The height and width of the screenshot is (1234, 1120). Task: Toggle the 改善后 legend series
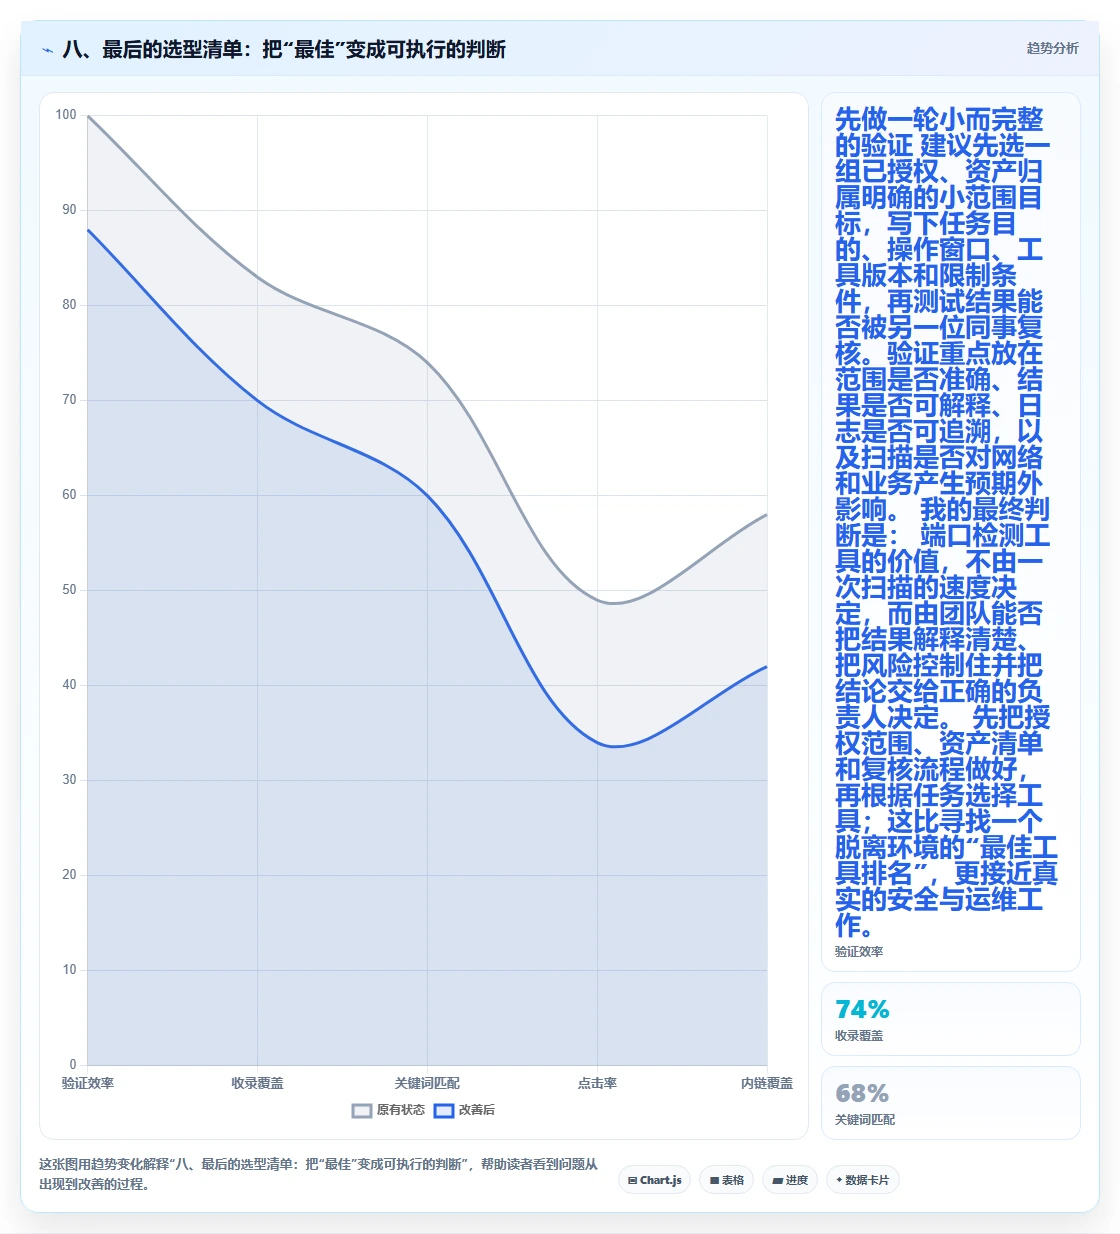pyautogui.click(x=464, y=1110)
